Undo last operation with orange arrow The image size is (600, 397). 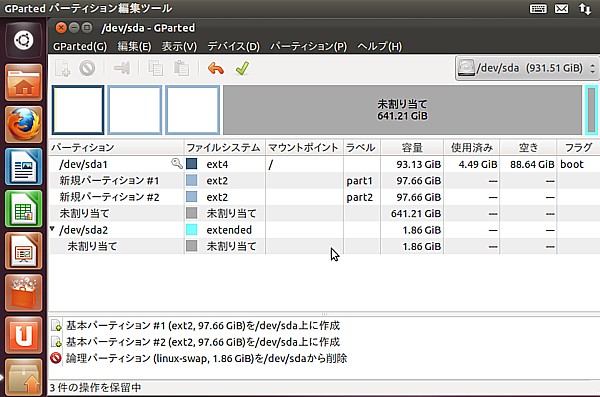[215, 69]
